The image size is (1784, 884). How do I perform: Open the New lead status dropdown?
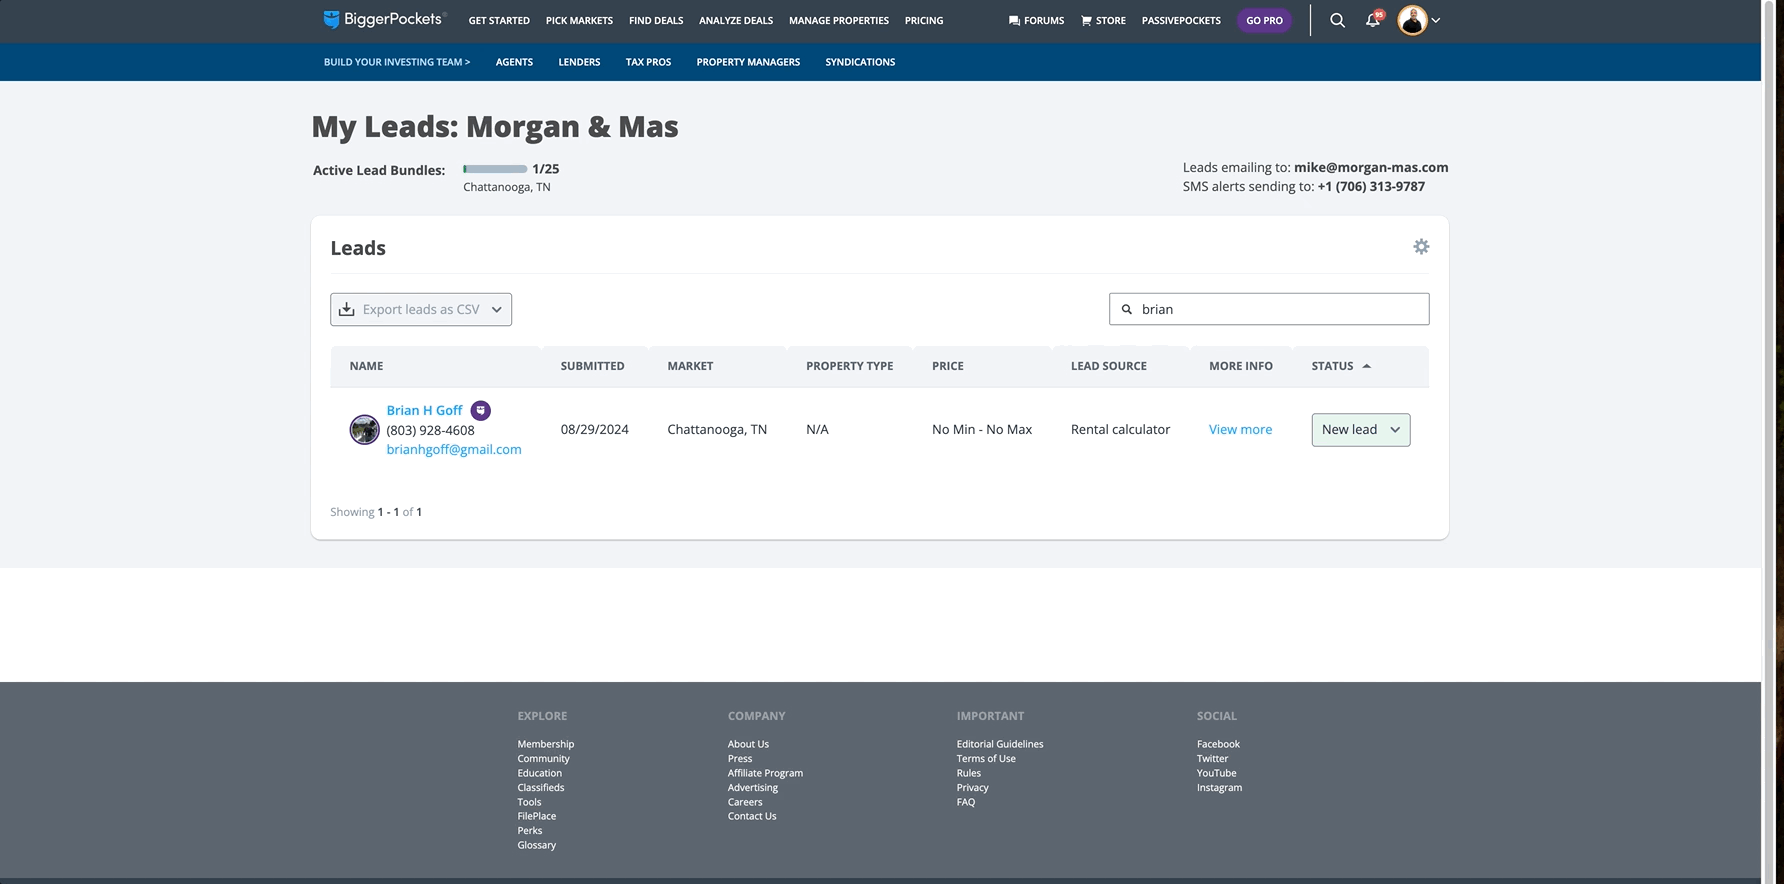point(1360,430)
